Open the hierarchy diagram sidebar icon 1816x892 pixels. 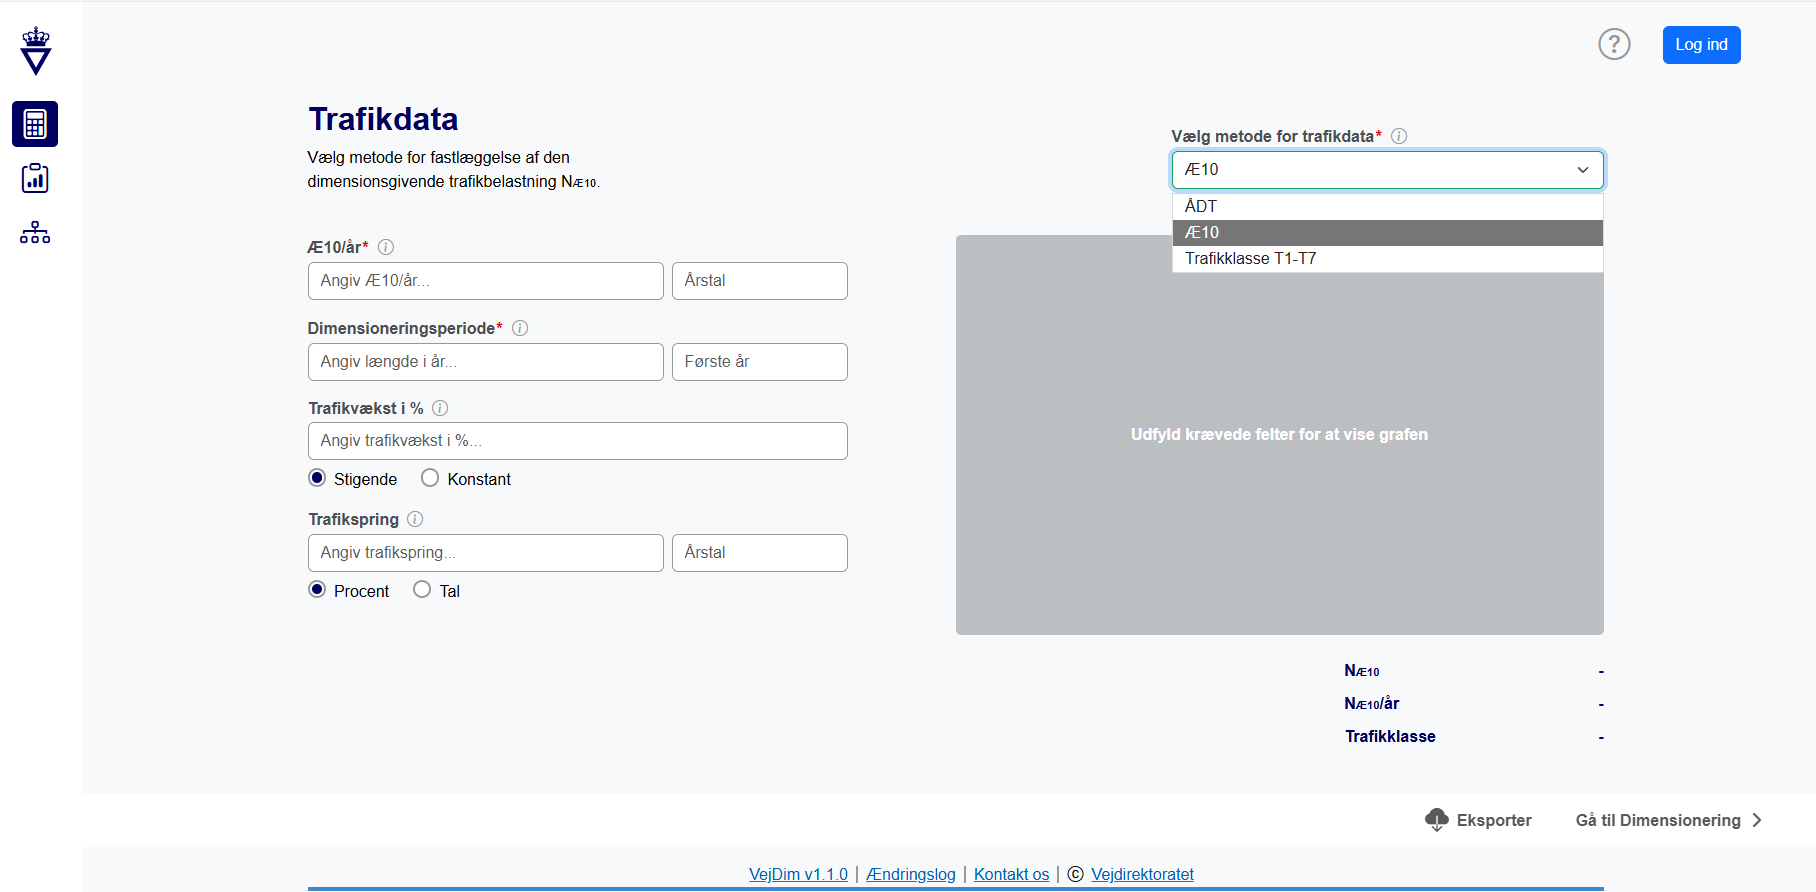click(x=35, y=233)
